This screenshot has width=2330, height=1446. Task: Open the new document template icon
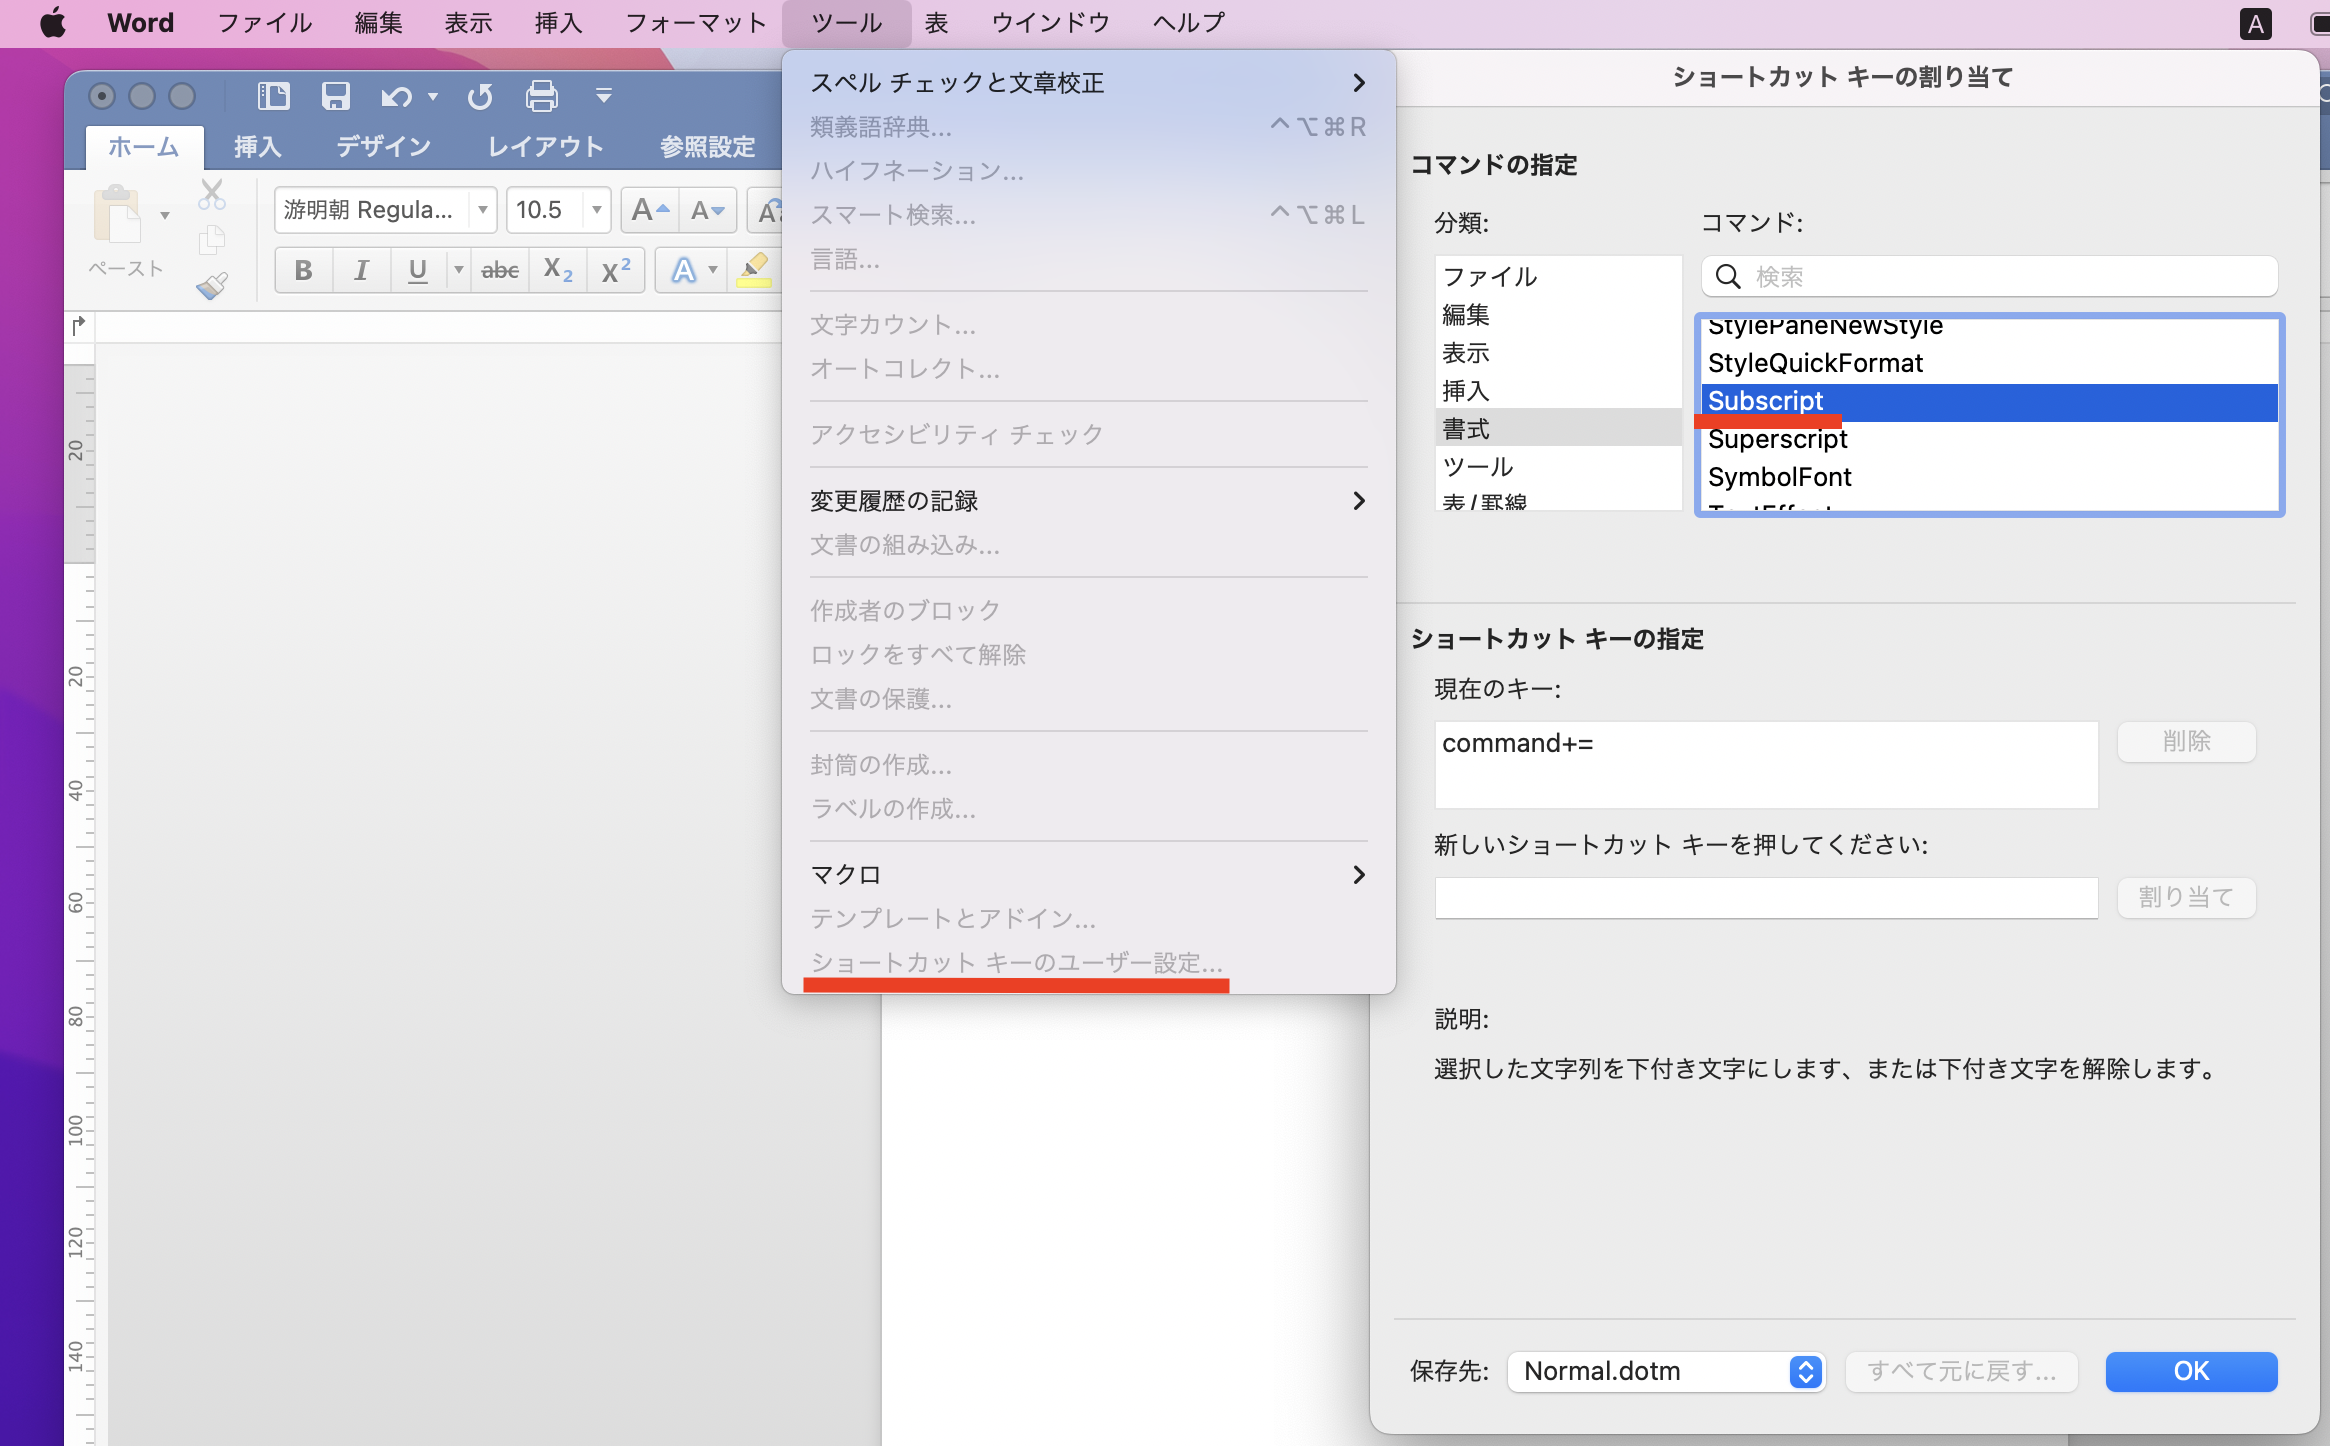click(x=273, y=96)
